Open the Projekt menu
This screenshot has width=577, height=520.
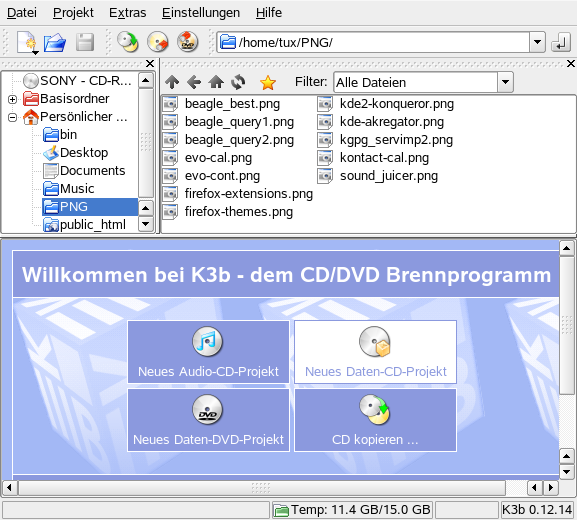coord(73,13)
